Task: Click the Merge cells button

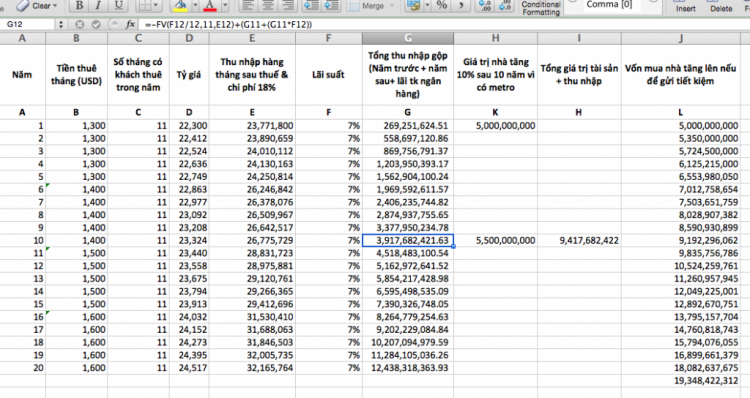Action: [367, 6]
